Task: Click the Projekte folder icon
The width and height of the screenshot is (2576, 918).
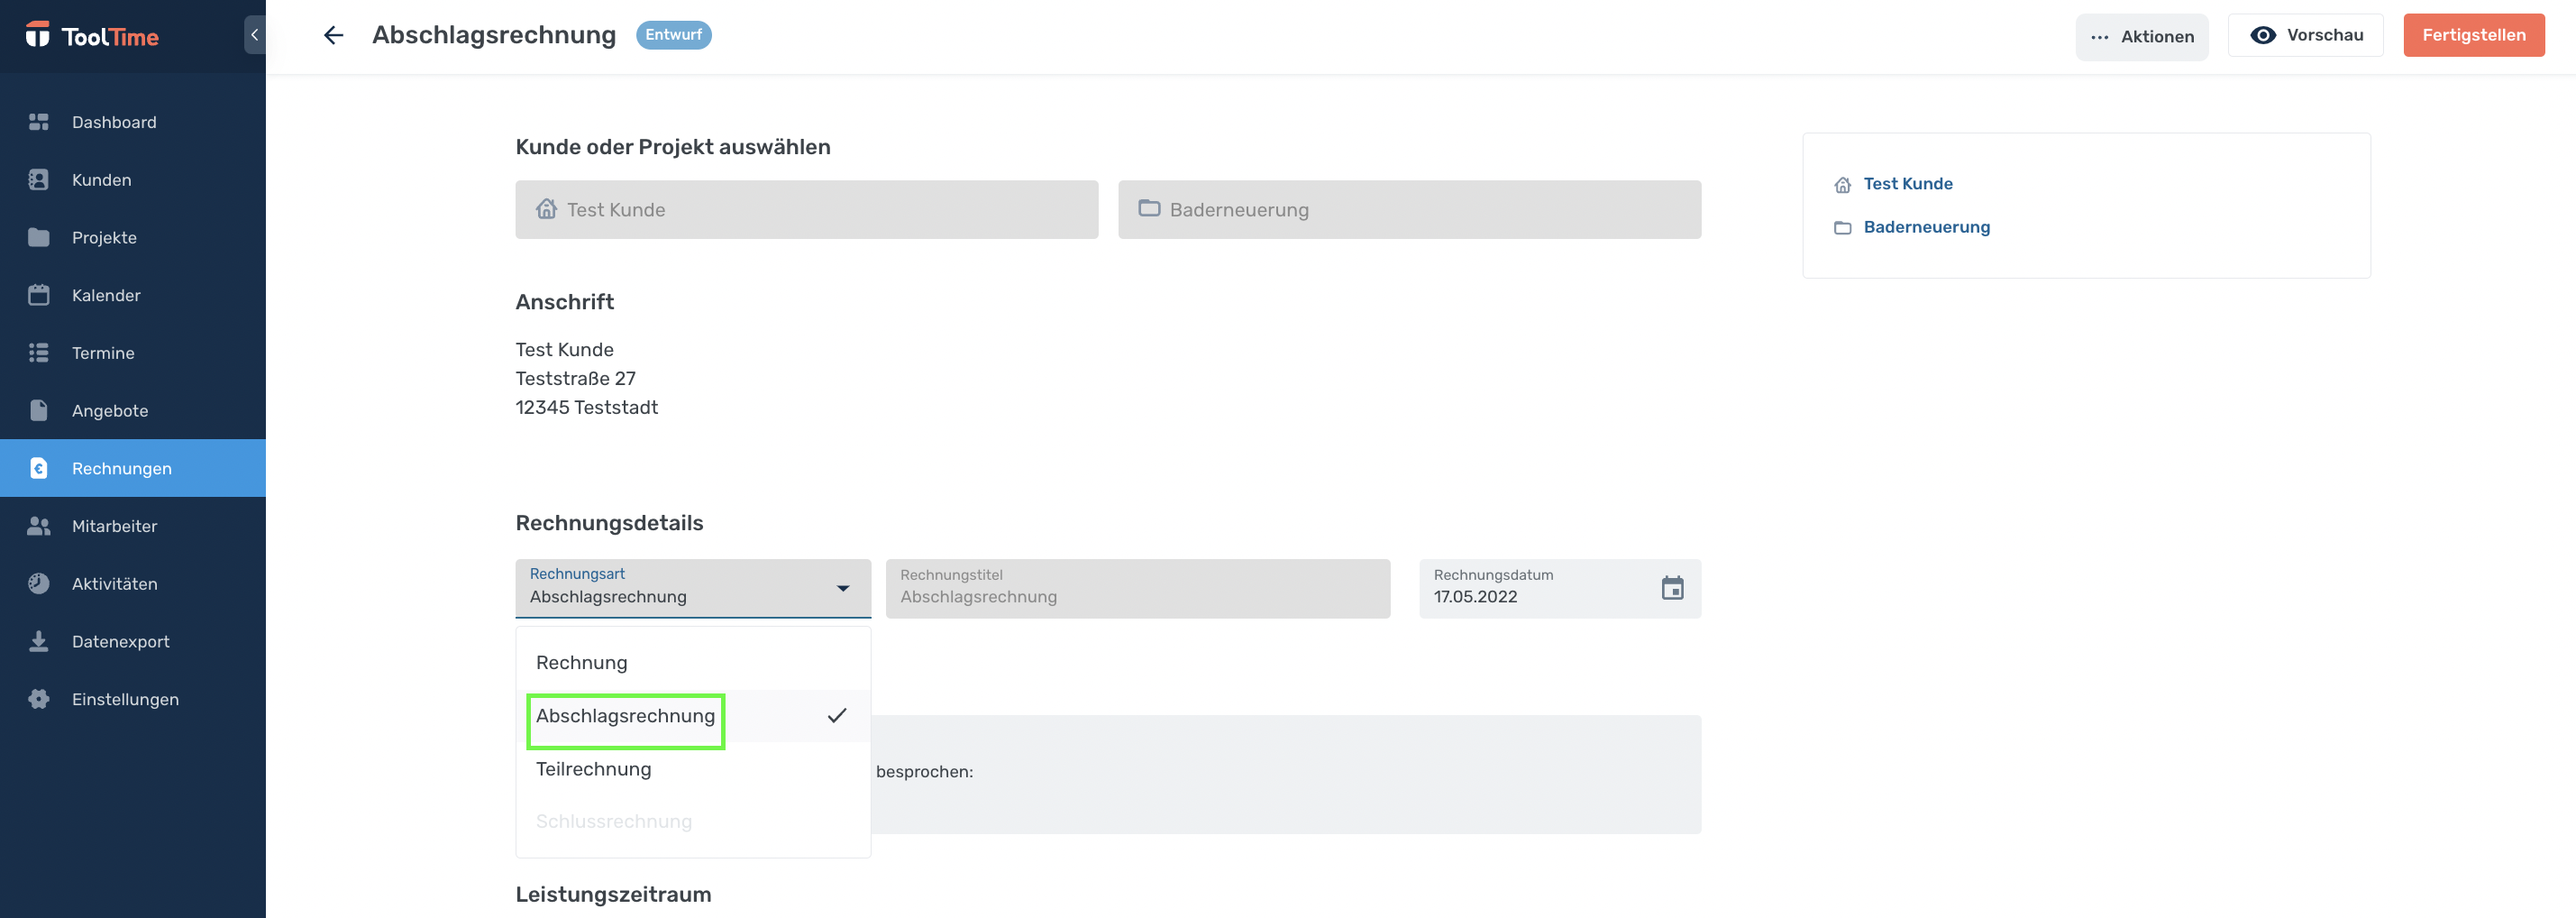Action: pyautogui.click(x=39, y=237)
